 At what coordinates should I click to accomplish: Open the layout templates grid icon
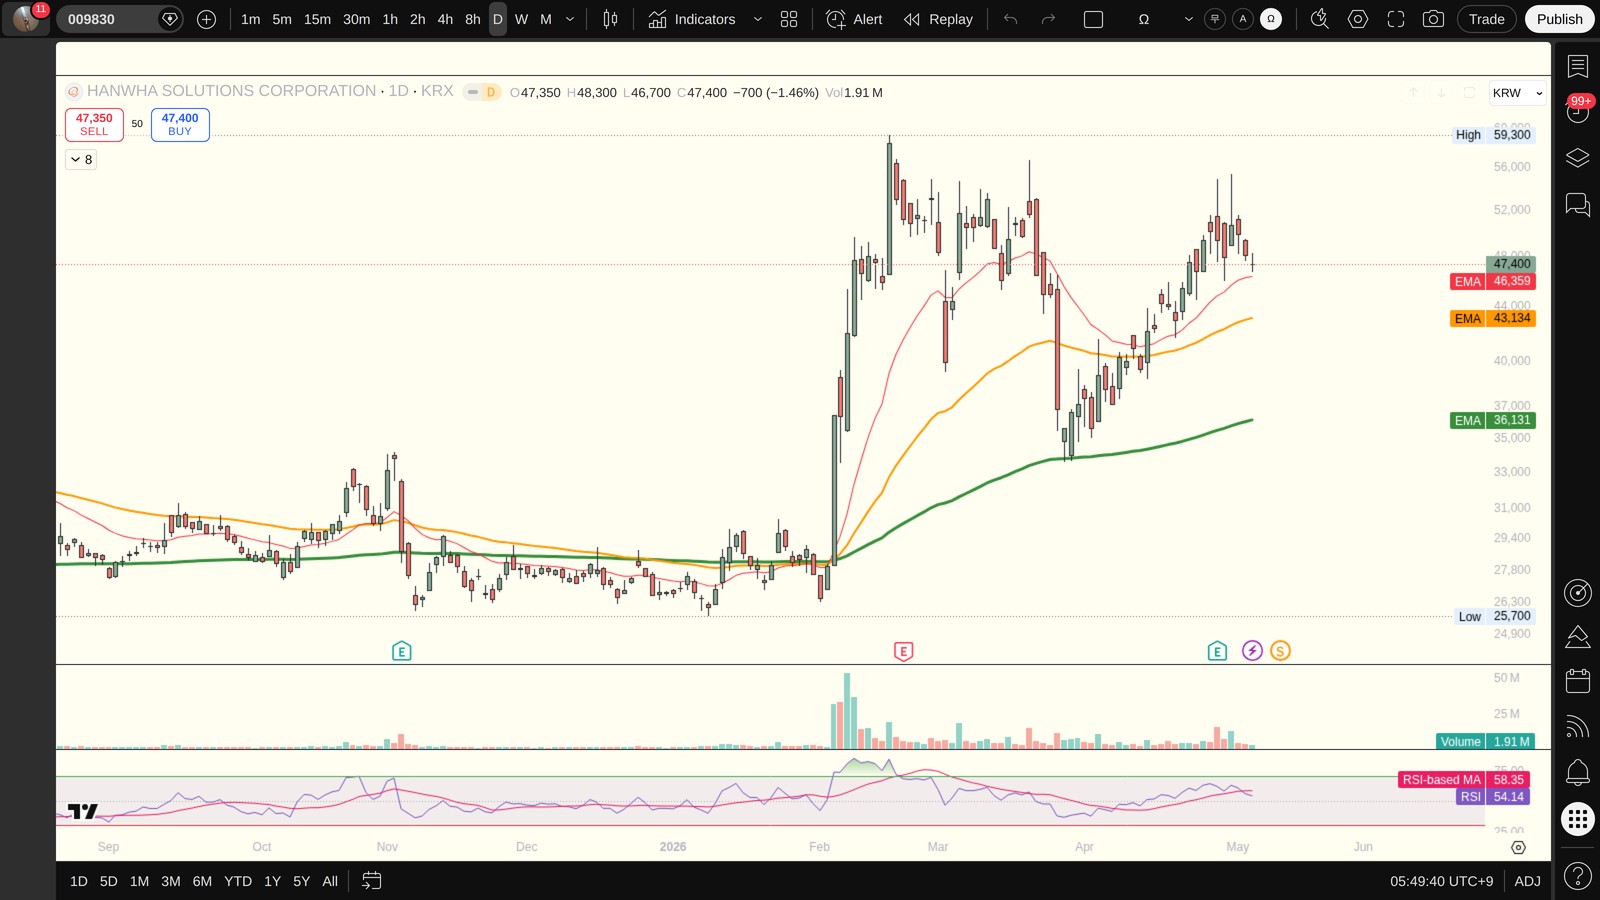coord(789,19)
